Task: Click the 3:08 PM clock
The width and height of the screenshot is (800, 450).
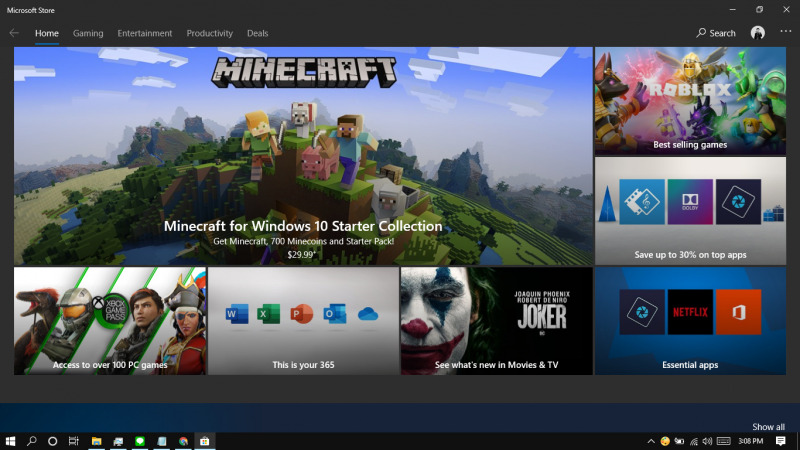Action: [751, 441]
